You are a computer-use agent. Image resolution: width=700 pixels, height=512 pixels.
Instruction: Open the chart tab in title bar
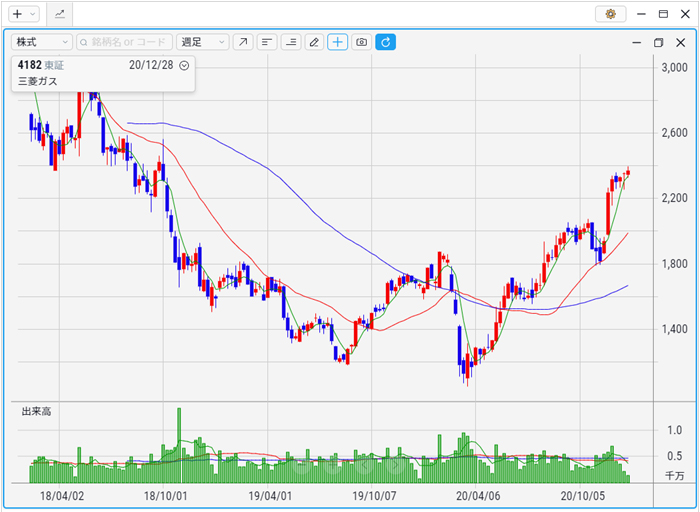(x=60, y=14)
